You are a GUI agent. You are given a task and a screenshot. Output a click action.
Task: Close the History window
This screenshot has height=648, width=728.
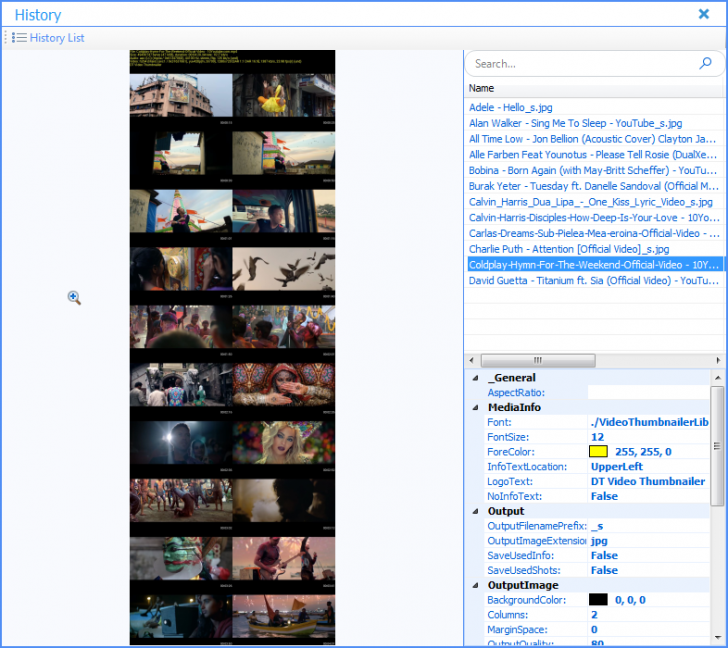point(703,14)
